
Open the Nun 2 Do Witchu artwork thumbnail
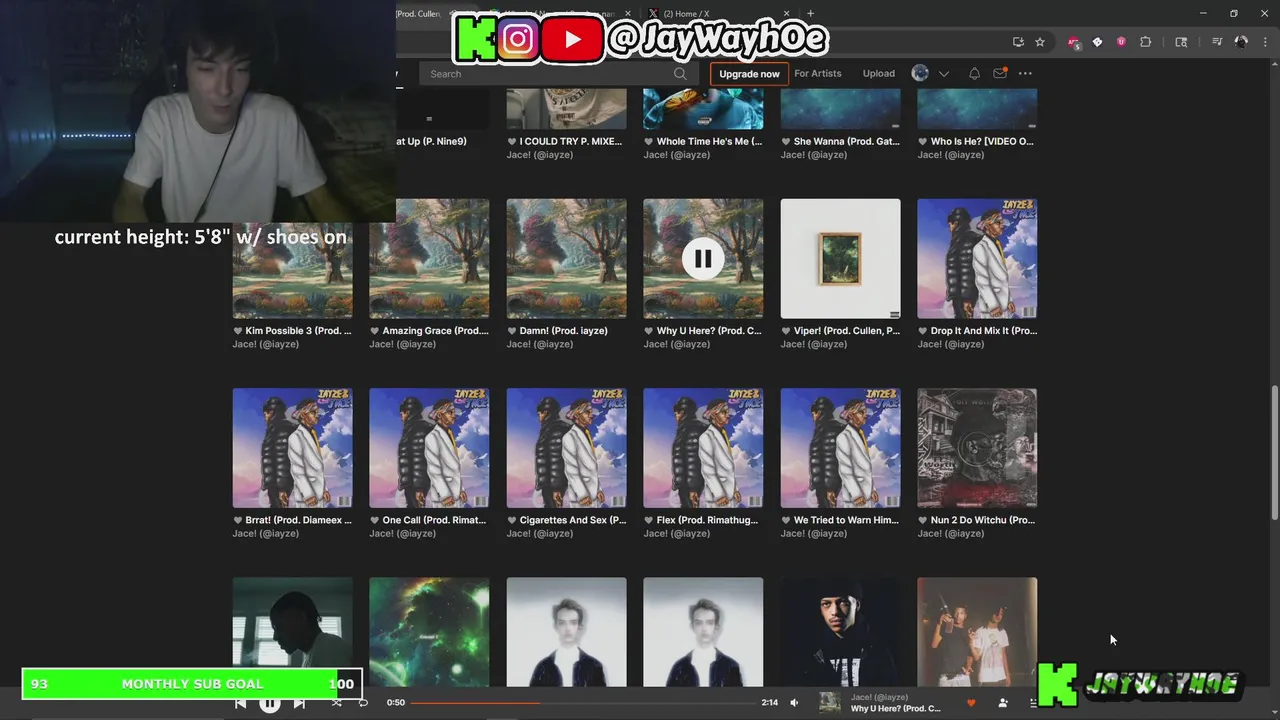tap(977, 448)
